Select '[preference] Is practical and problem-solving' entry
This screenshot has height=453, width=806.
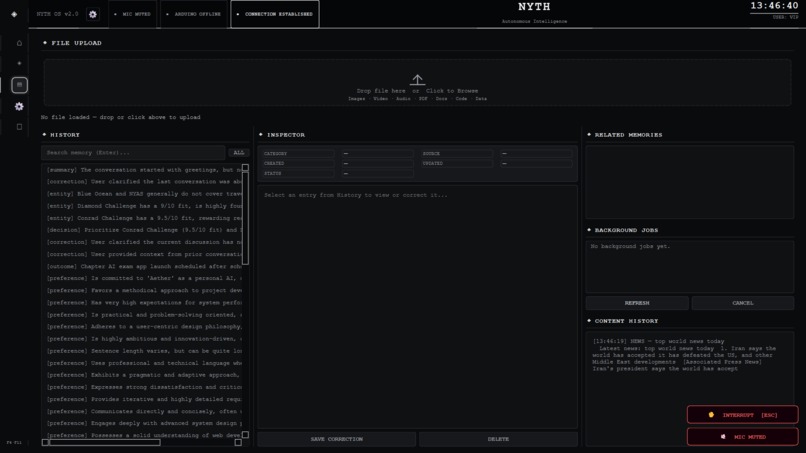(142, 315)
